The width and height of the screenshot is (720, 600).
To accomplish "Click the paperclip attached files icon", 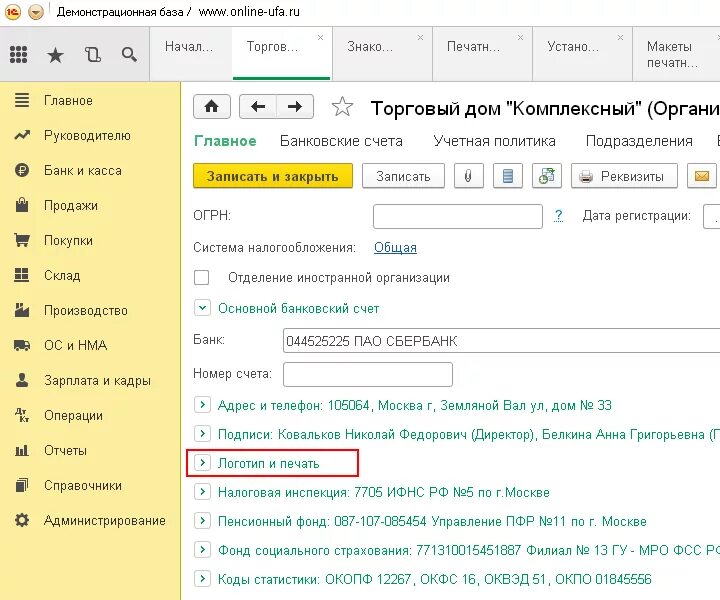I will pyautogui.click(x=468, y=176).
